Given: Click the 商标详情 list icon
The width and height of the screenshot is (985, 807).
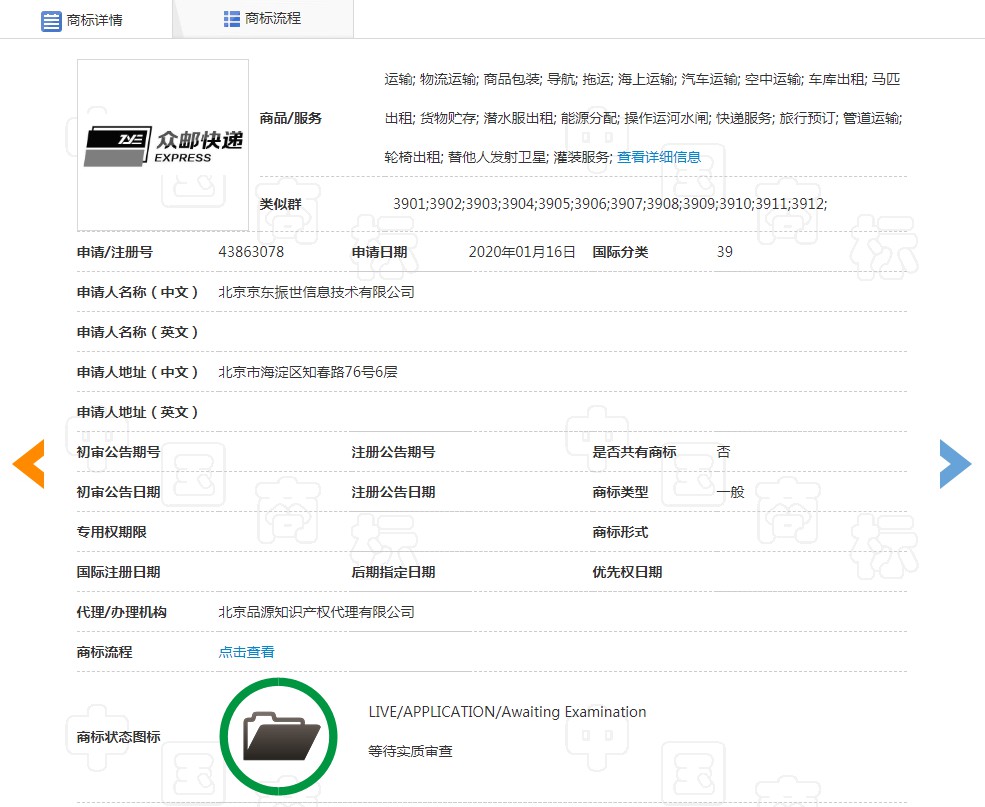Looking at the screenshot, I should pyautogui.click(x=51, y=19).
